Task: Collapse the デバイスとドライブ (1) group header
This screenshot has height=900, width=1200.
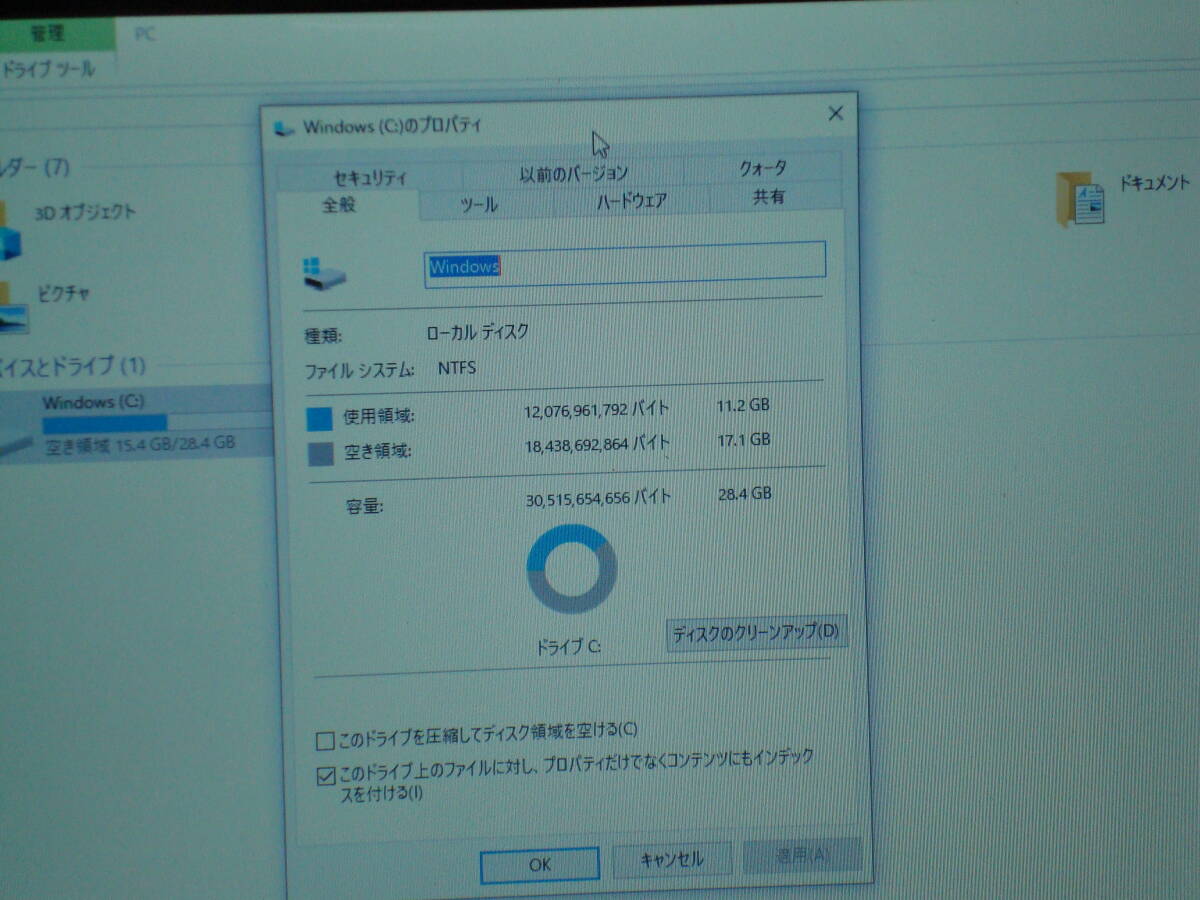Action: click(x=73, y=365)
